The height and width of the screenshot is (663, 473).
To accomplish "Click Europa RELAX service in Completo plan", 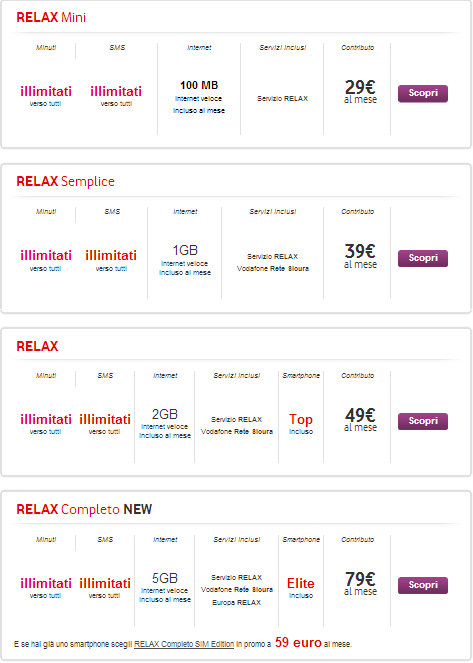I will point(236,602).
